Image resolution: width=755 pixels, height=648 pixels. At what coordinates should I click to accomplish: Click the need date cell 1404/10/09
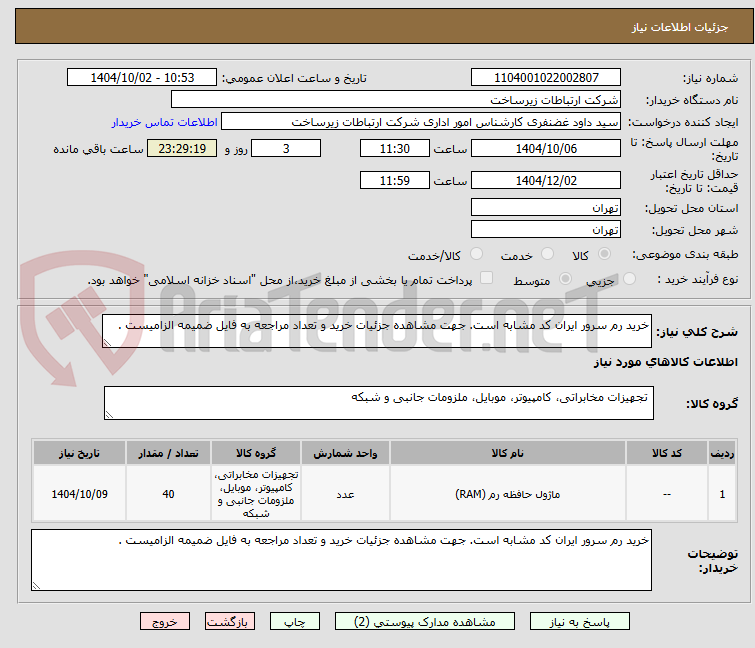click(79, 494)
